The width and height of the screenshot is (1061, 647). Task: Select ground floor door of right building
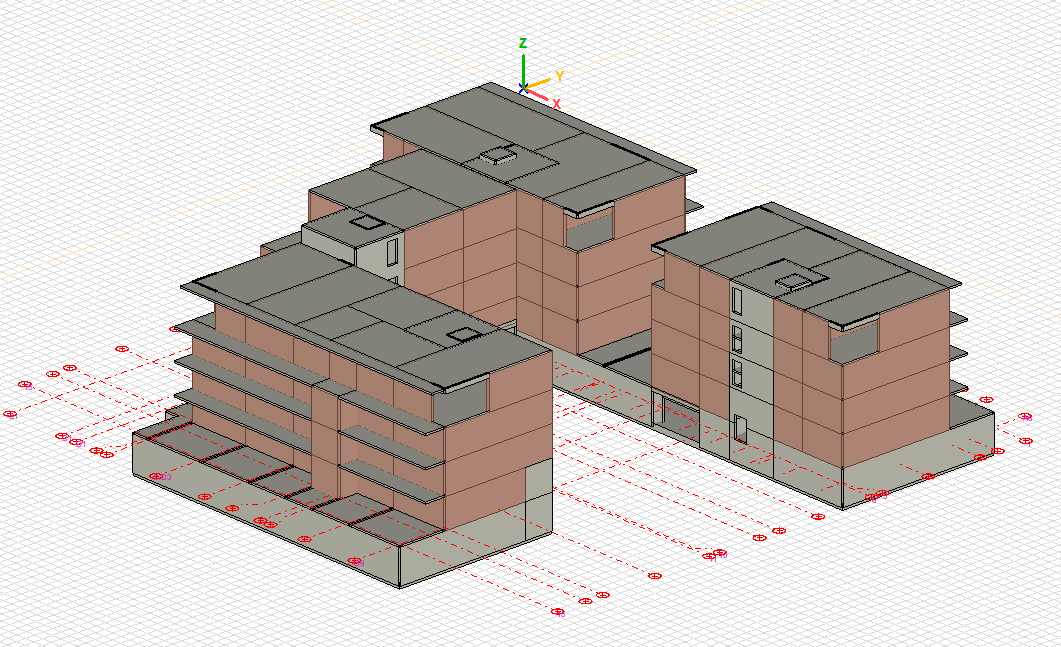click(x=740, y=429)
